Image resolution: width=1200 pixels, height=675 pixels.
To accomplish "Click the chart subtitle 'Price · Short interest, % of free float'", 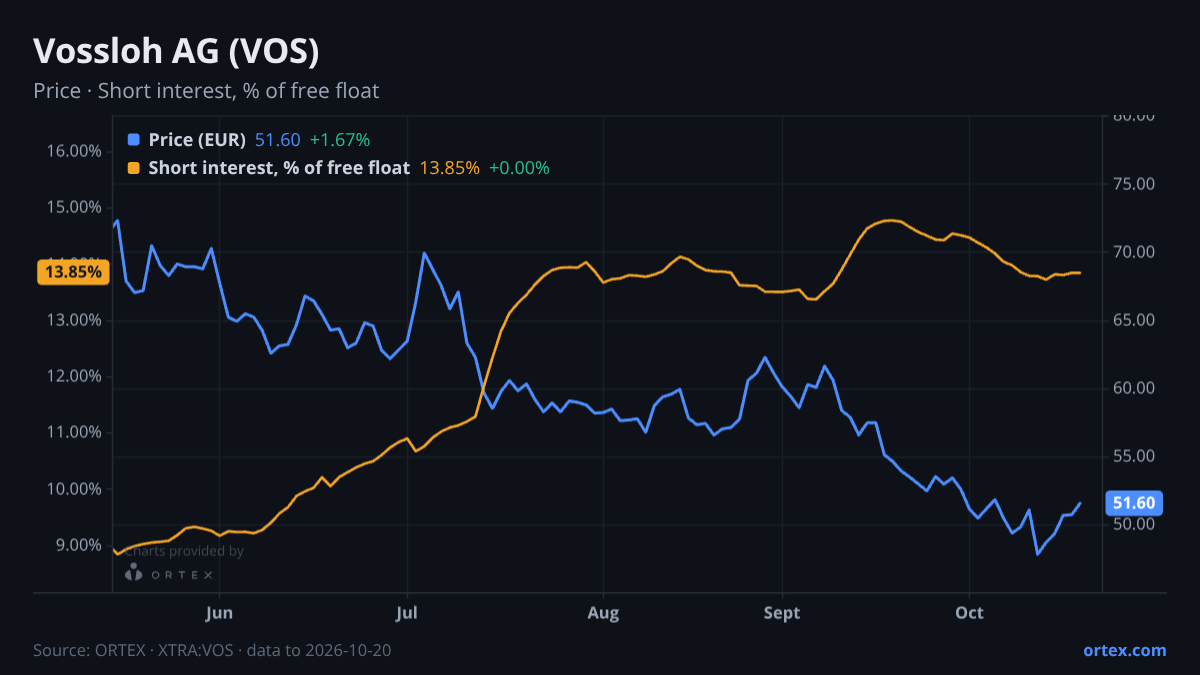I will tap(206, 91).
